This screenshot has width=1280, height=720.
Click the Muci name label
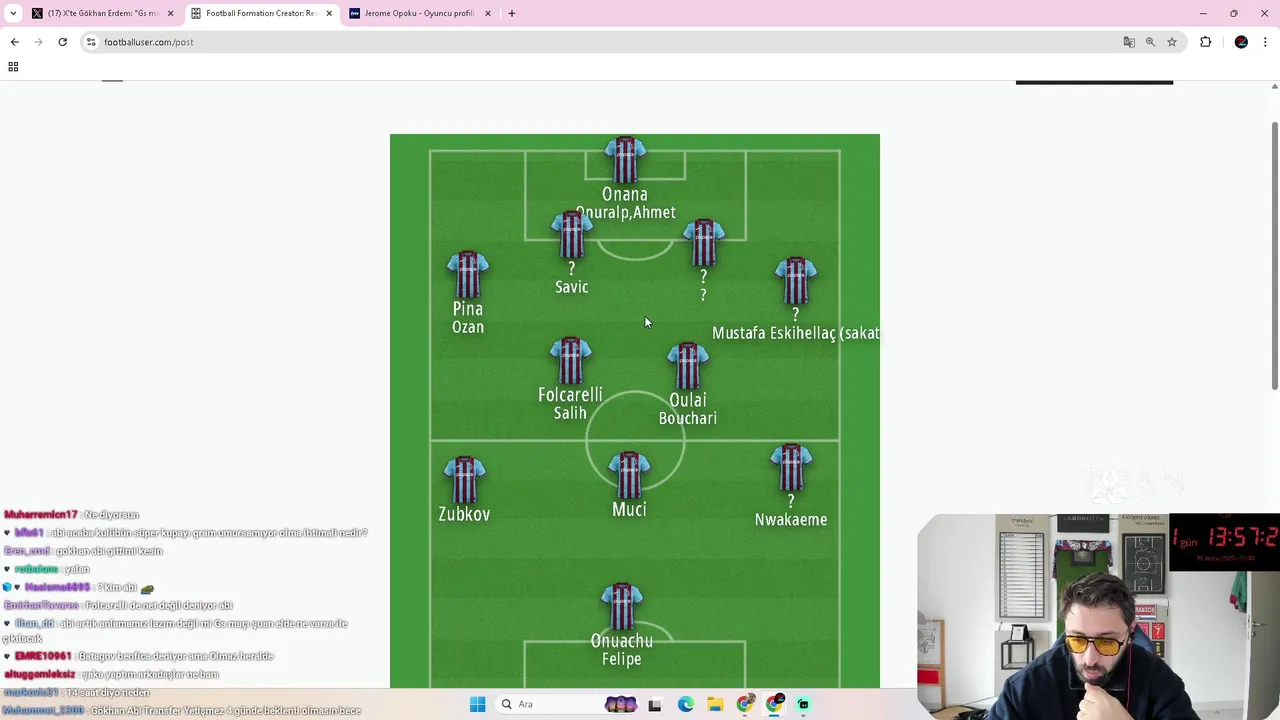click(629, 510)
